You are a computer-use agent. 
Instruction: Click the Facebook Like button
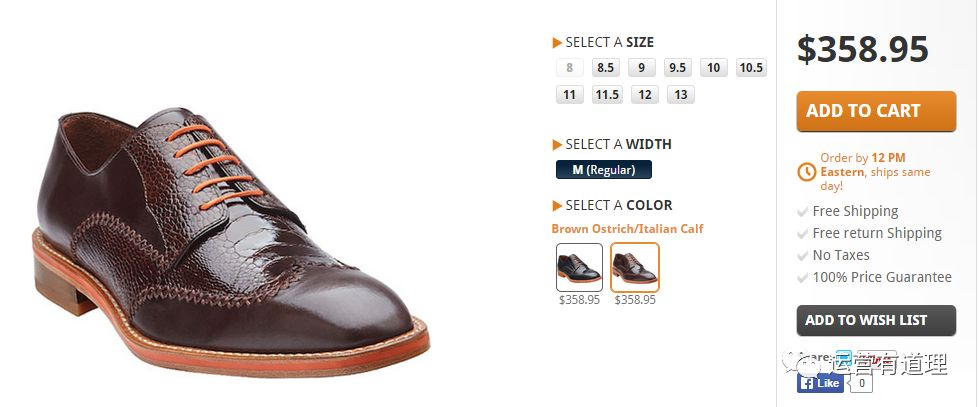(x=820, y=383)
